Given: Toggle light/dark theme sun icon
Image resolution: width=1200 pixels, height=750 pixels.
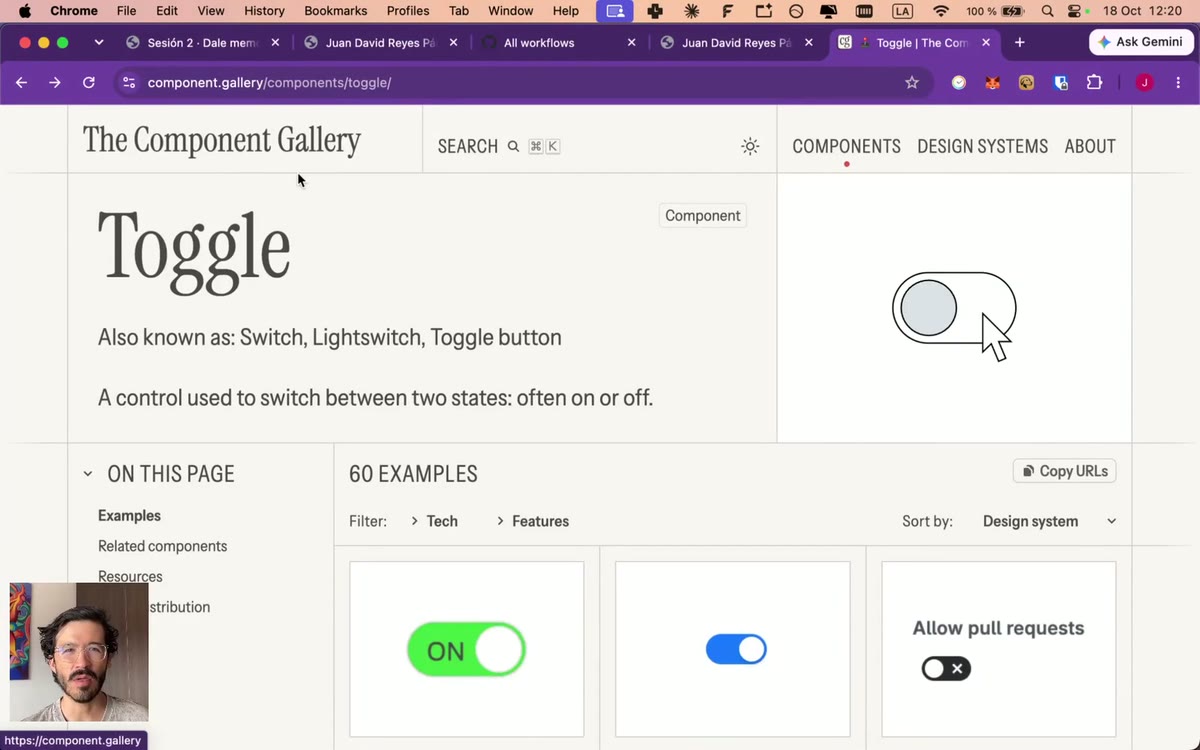Looking at the screenshot, I should pos(750,146).
